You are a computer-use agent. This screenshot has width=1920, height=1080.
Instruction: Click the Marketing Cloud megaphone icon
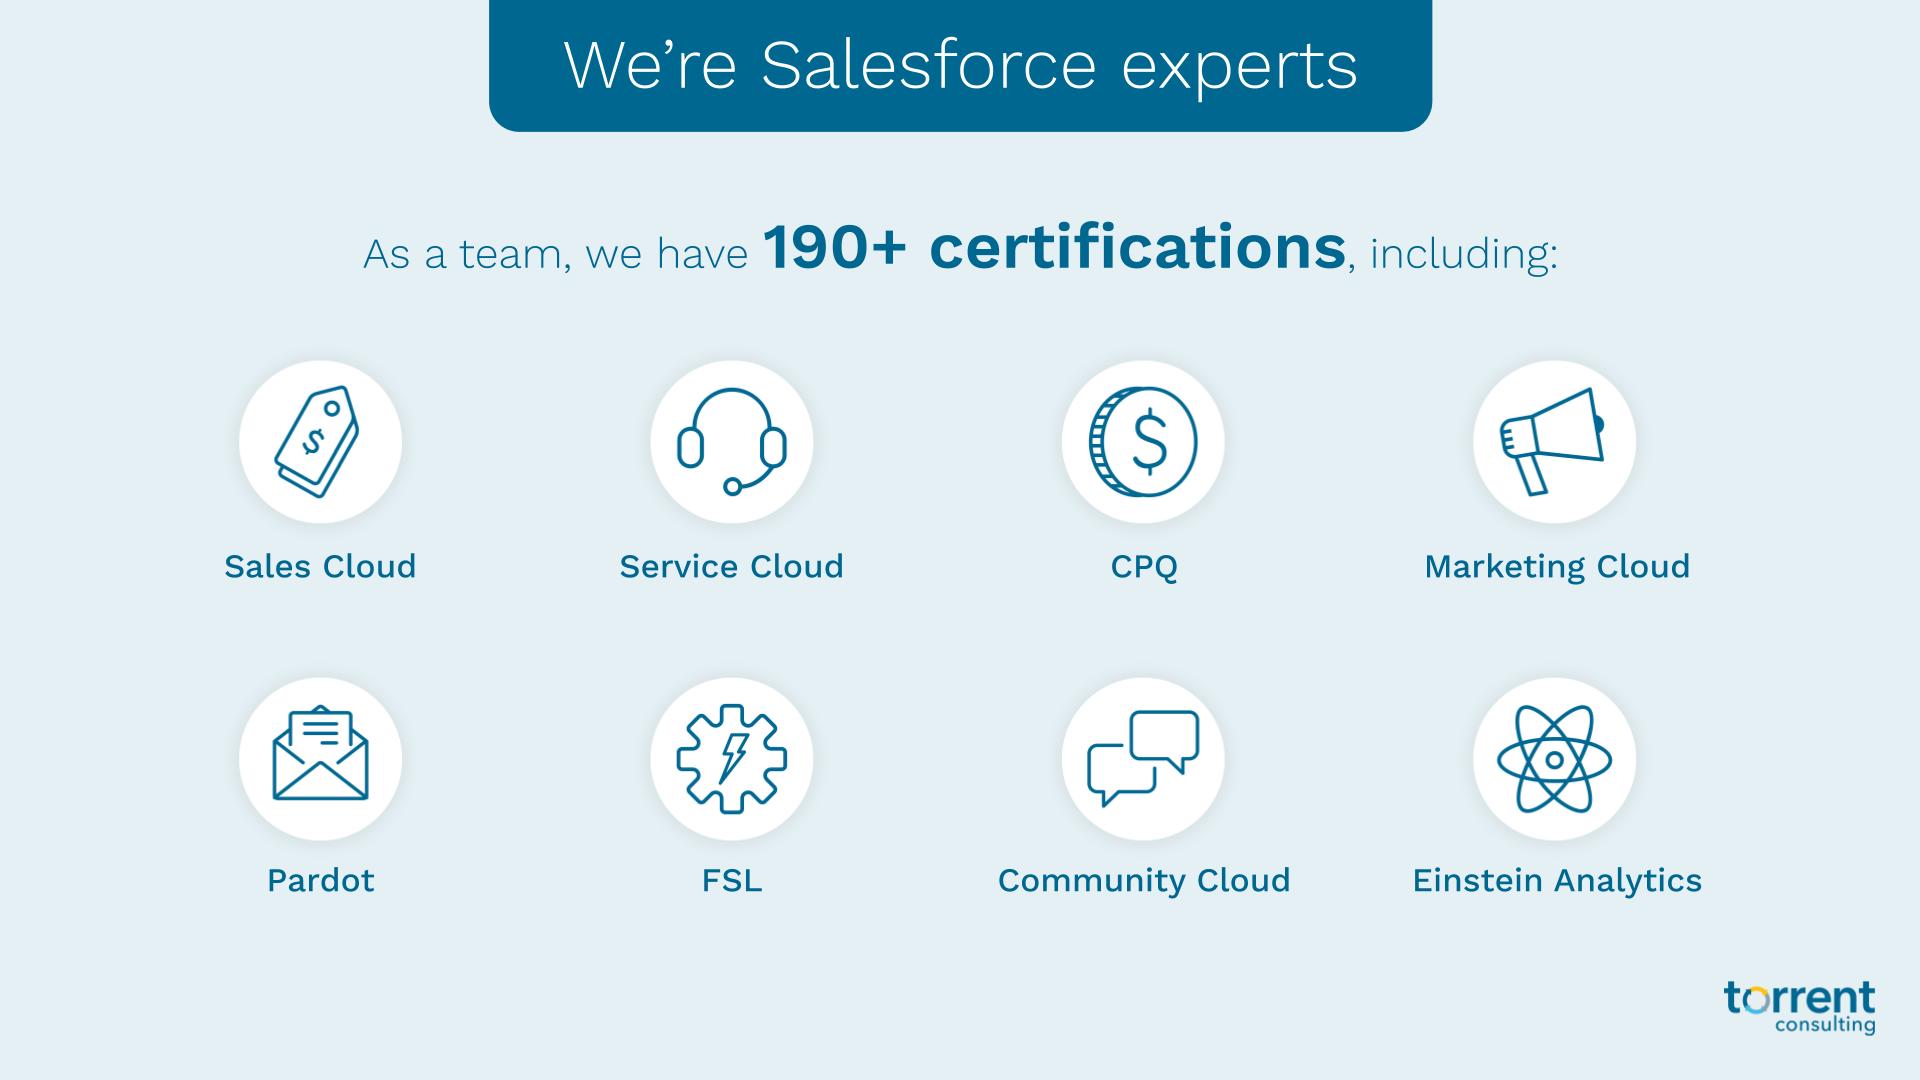point(1554,442)
